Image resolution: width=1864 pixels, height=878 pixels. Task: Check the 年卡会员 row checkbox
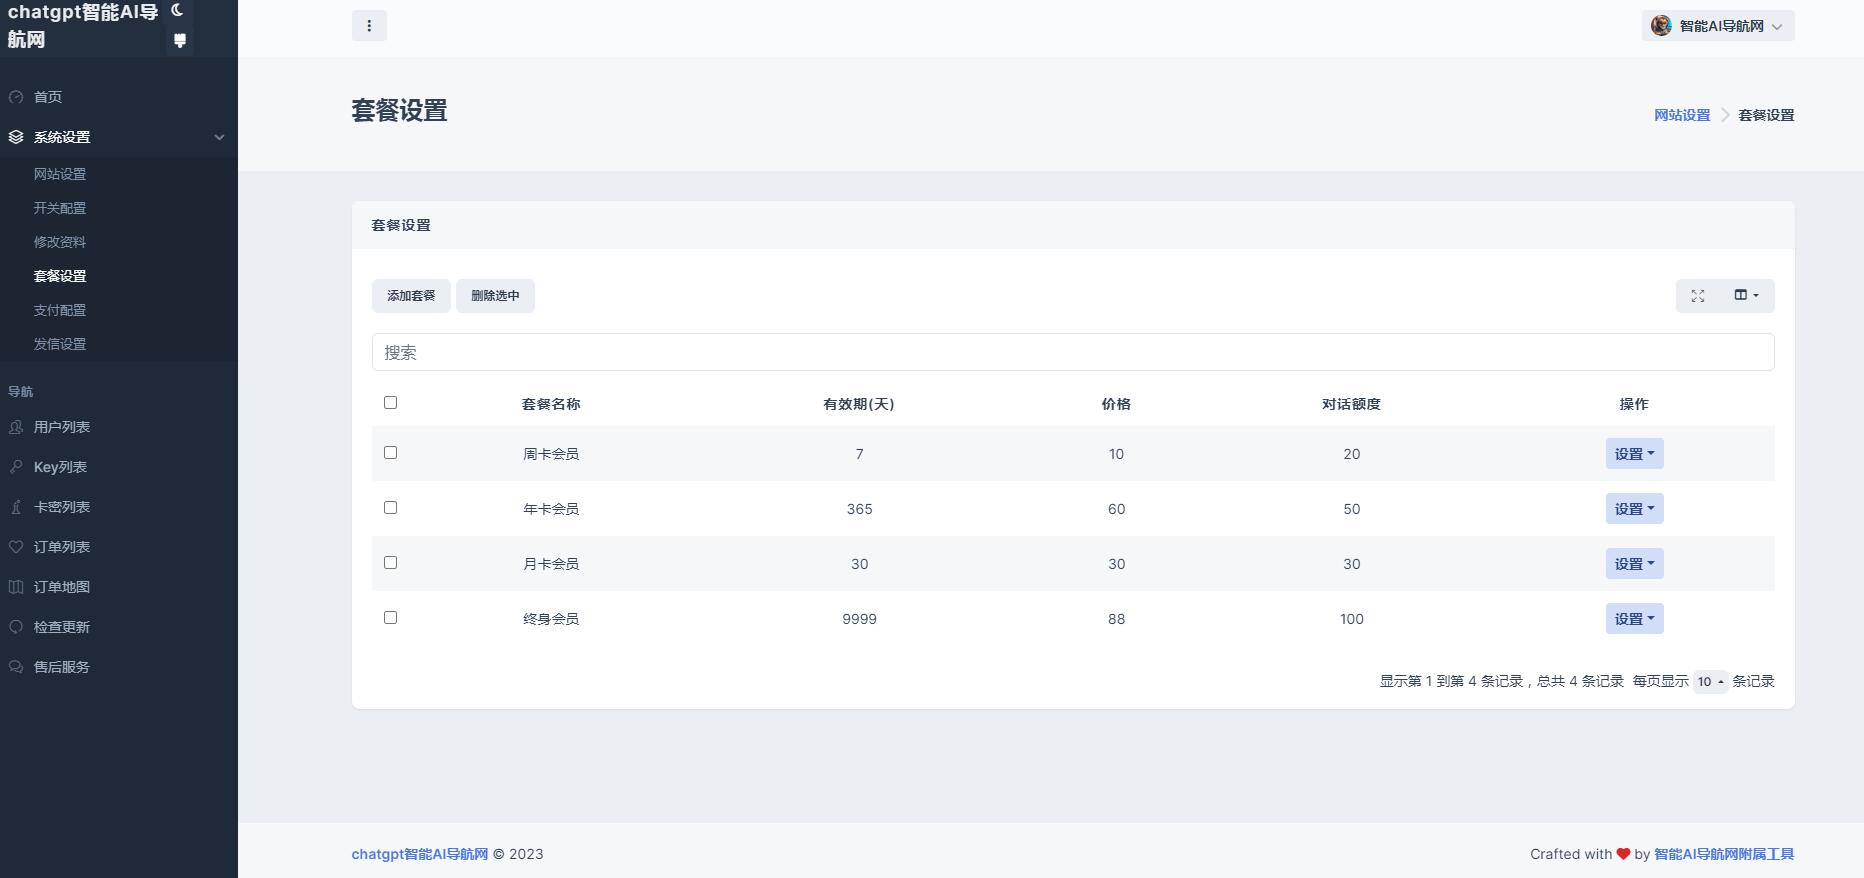(390, 507)
